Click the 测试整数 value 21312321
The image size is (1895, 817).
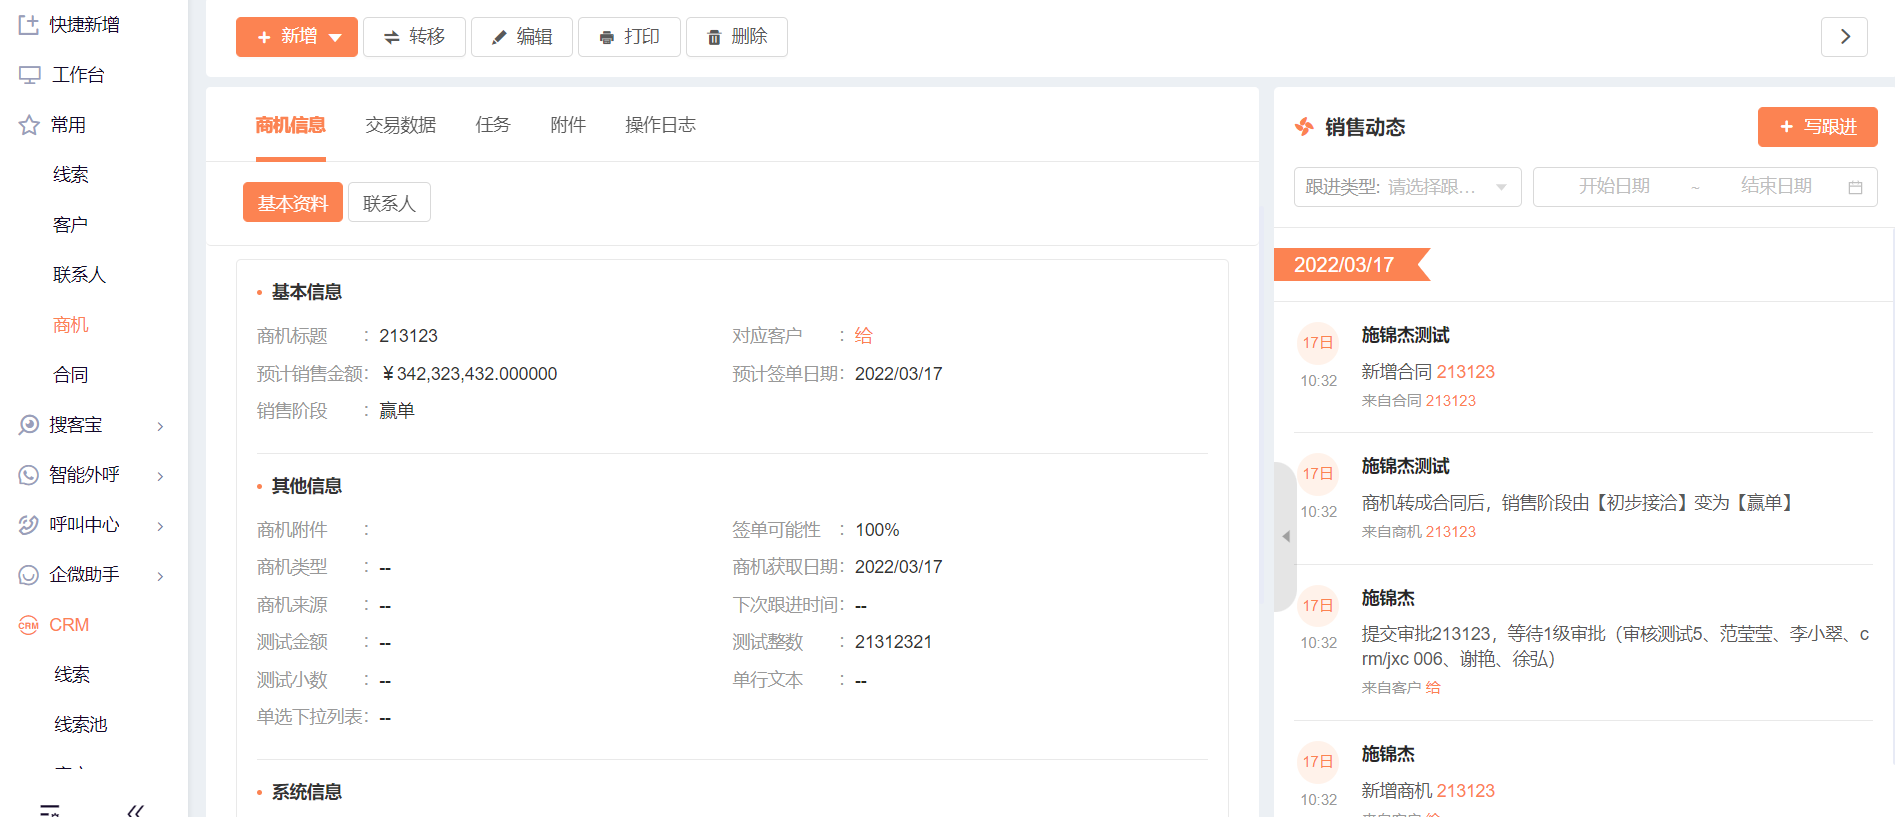tap(893, 642)
